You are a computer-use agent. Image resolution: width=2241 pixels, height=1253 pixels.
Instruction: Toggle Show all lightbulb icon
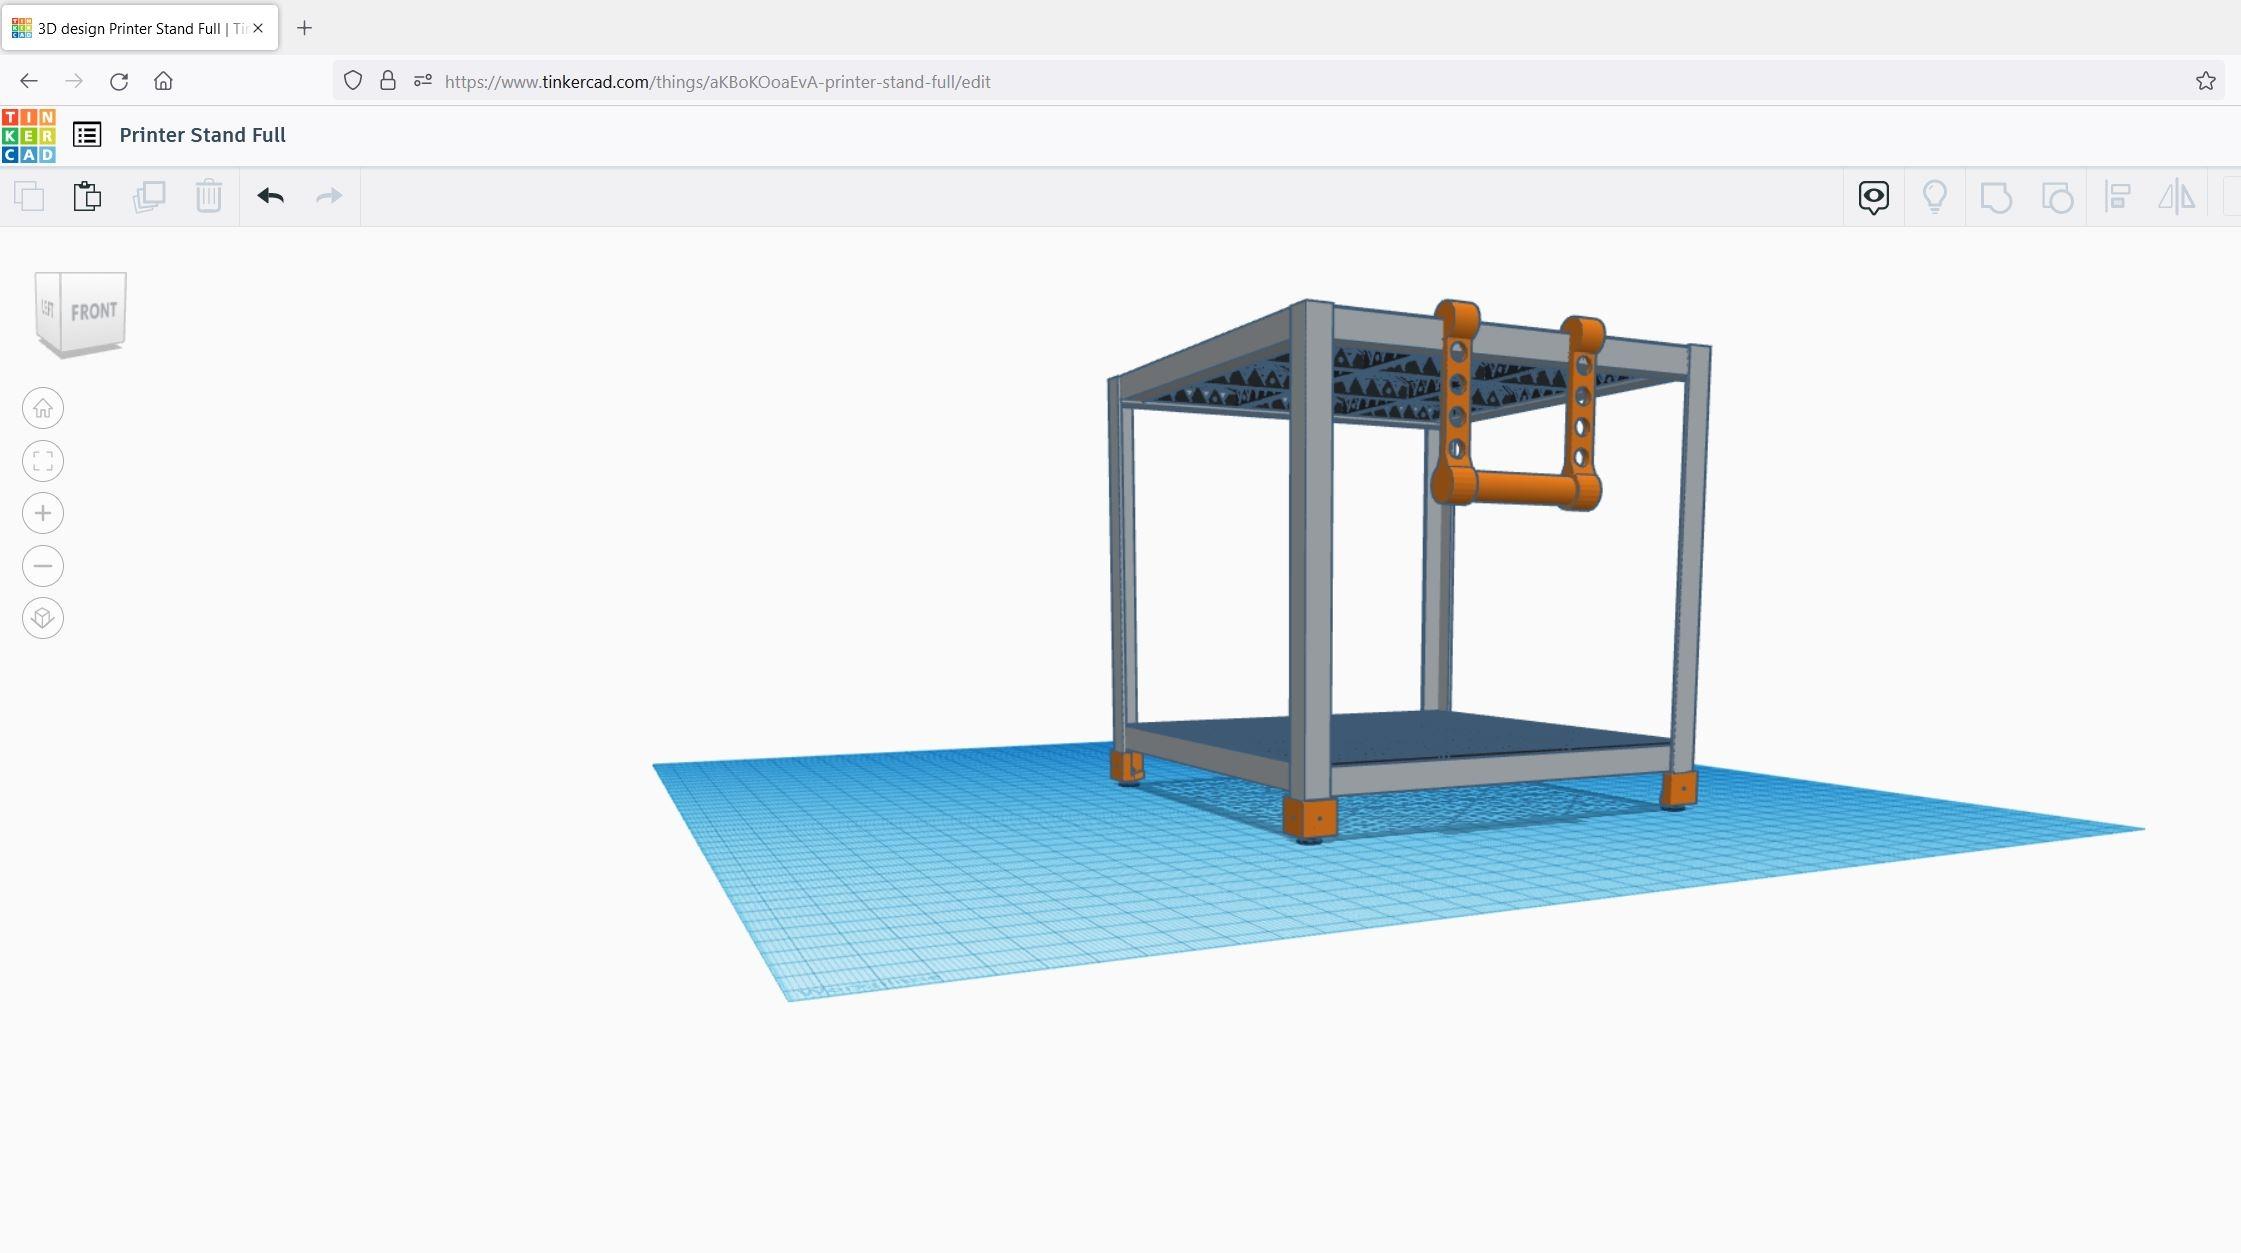(1934, 197)
